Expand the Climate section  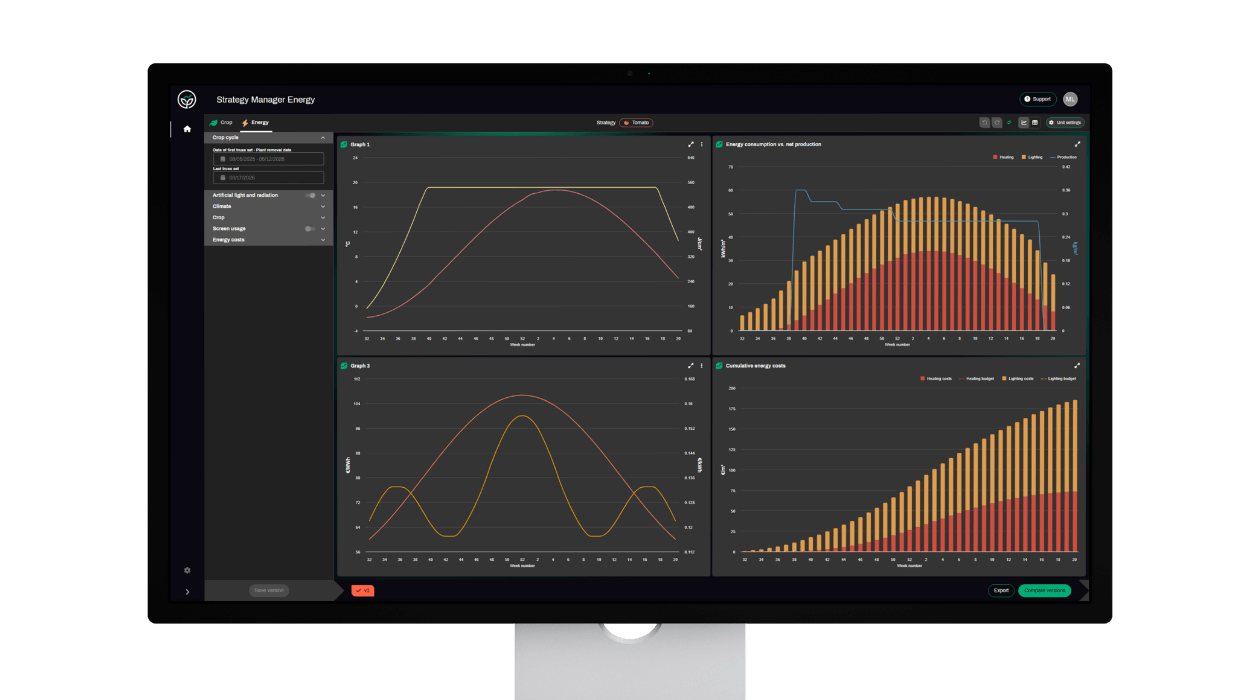323,206
